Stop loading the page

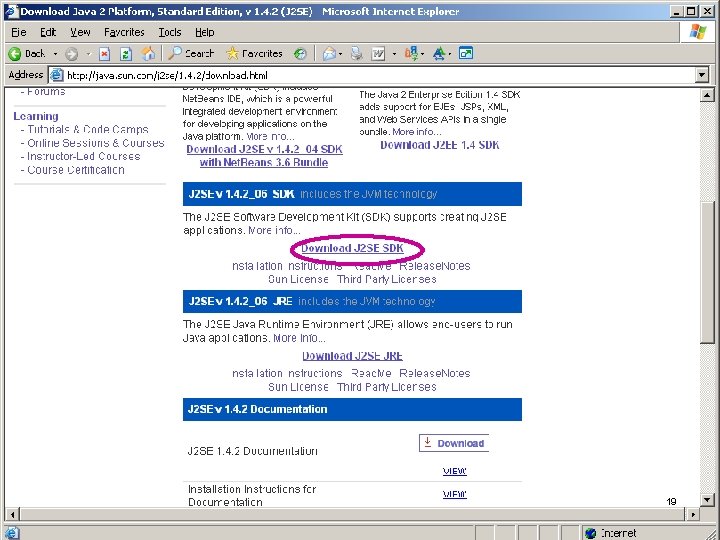[x=105, y=54]
